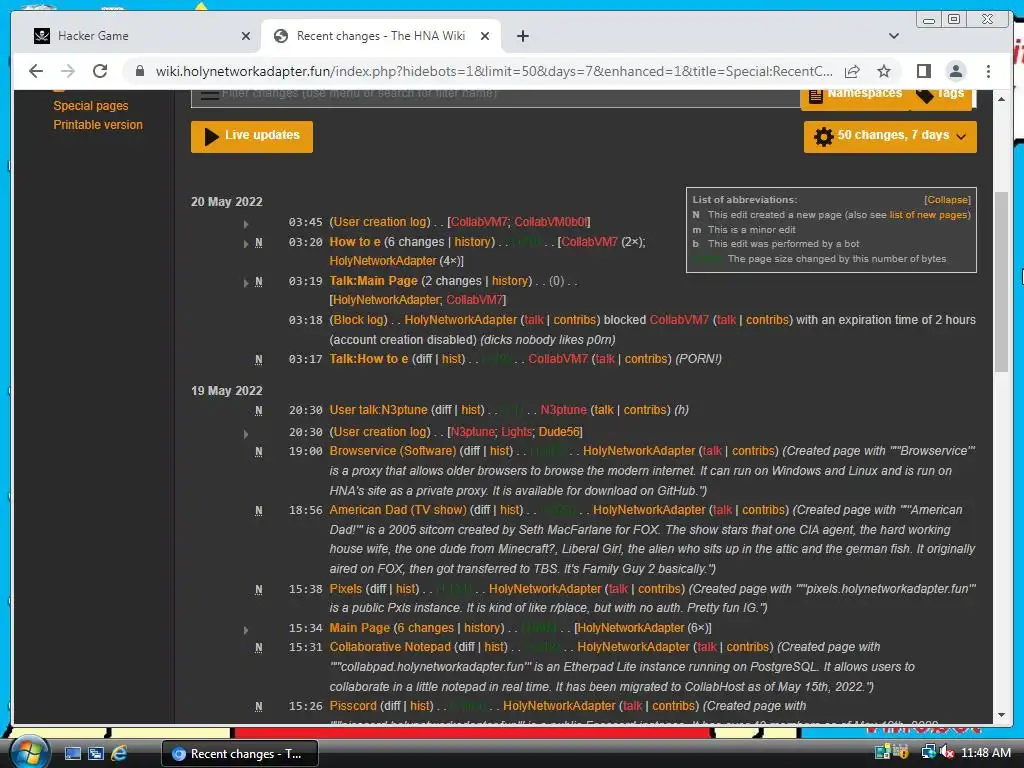Open Main Page from the 15:34 entry

pos(359,628)
